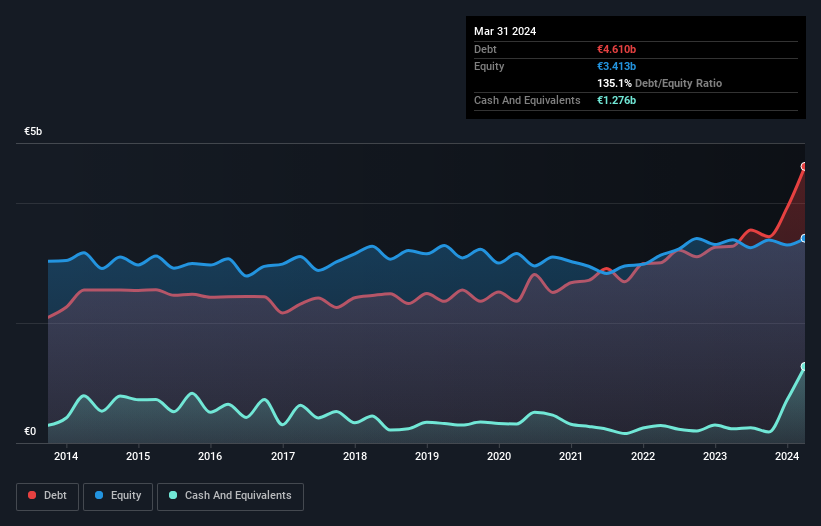The height and width of the screenshot is (526, 821).
Task: Click the 2016 x-axis label
Action: coord(210,456)
